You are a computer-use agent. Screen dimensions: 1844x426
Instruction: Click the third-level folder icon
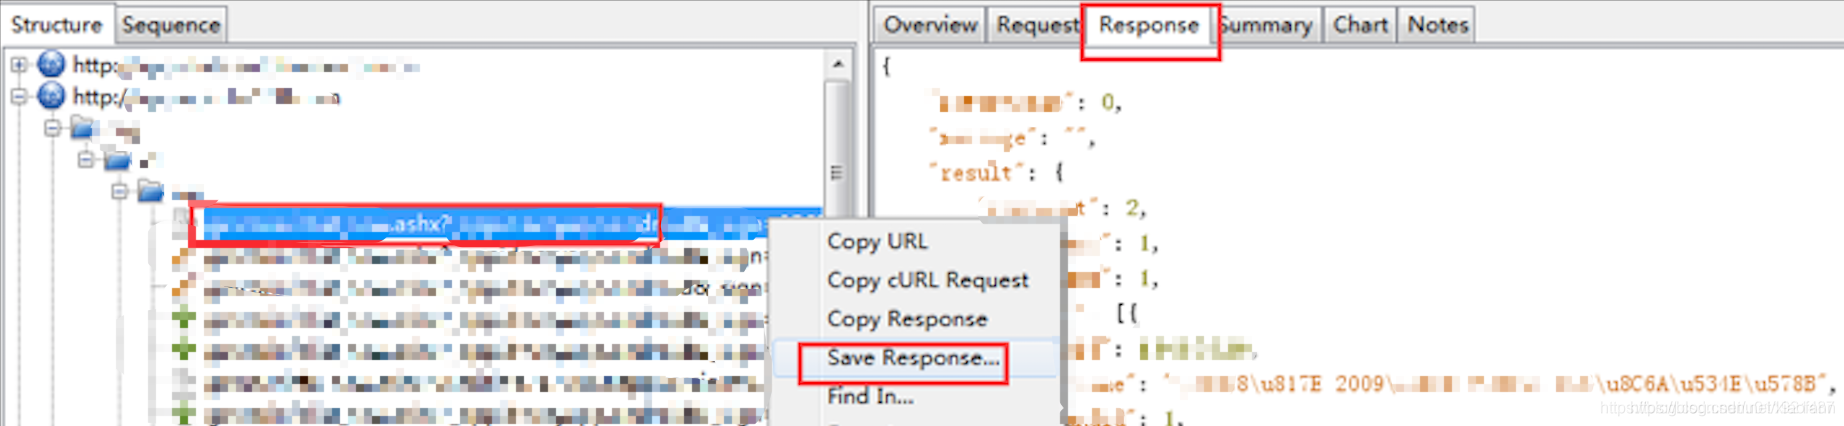coord(150,190)
